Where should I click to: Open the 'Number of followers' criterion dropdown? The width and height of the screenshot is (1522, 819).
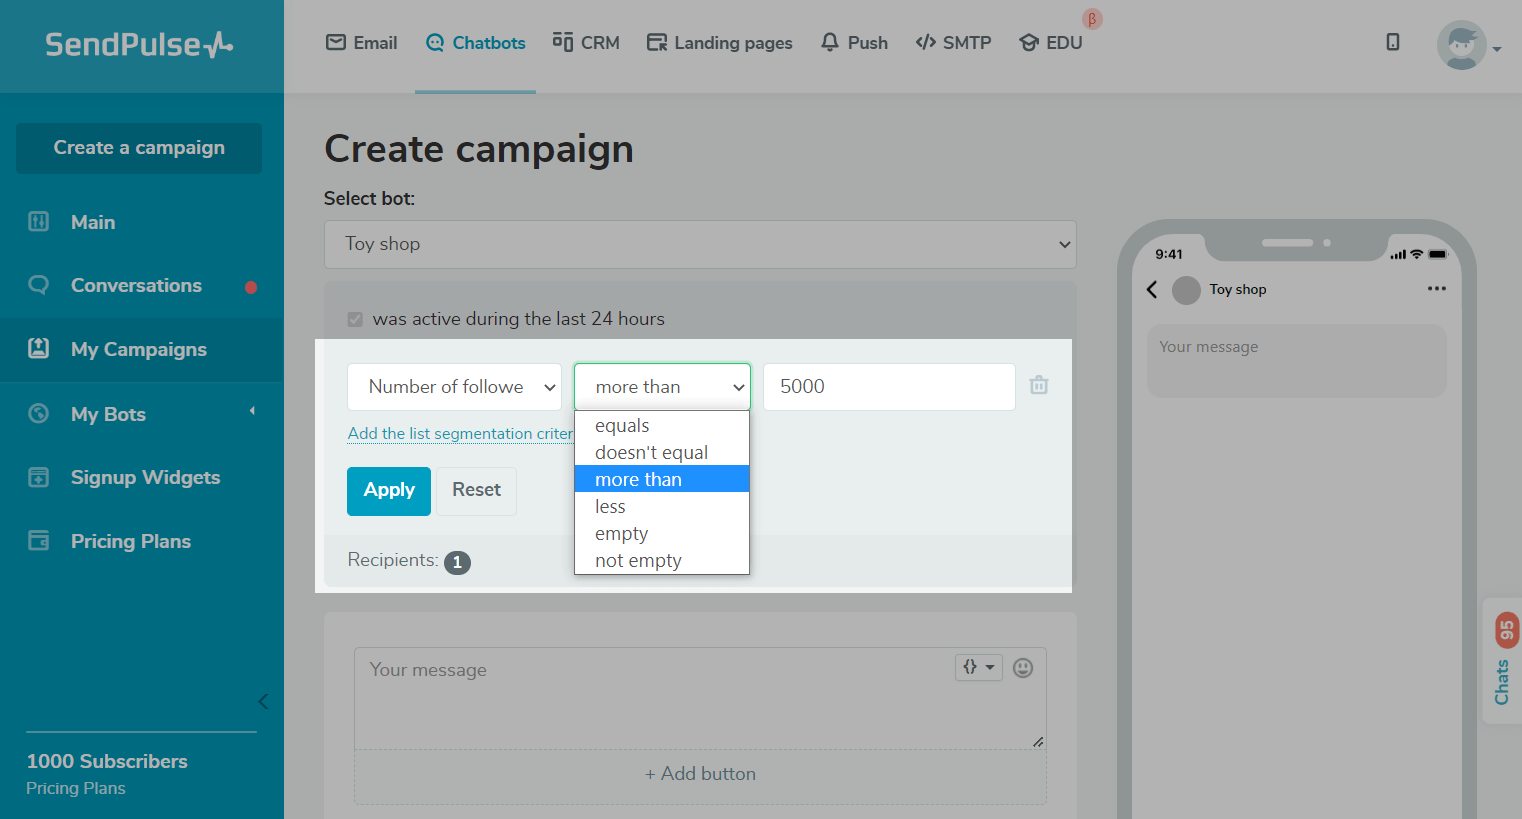[x=454, y=387]
